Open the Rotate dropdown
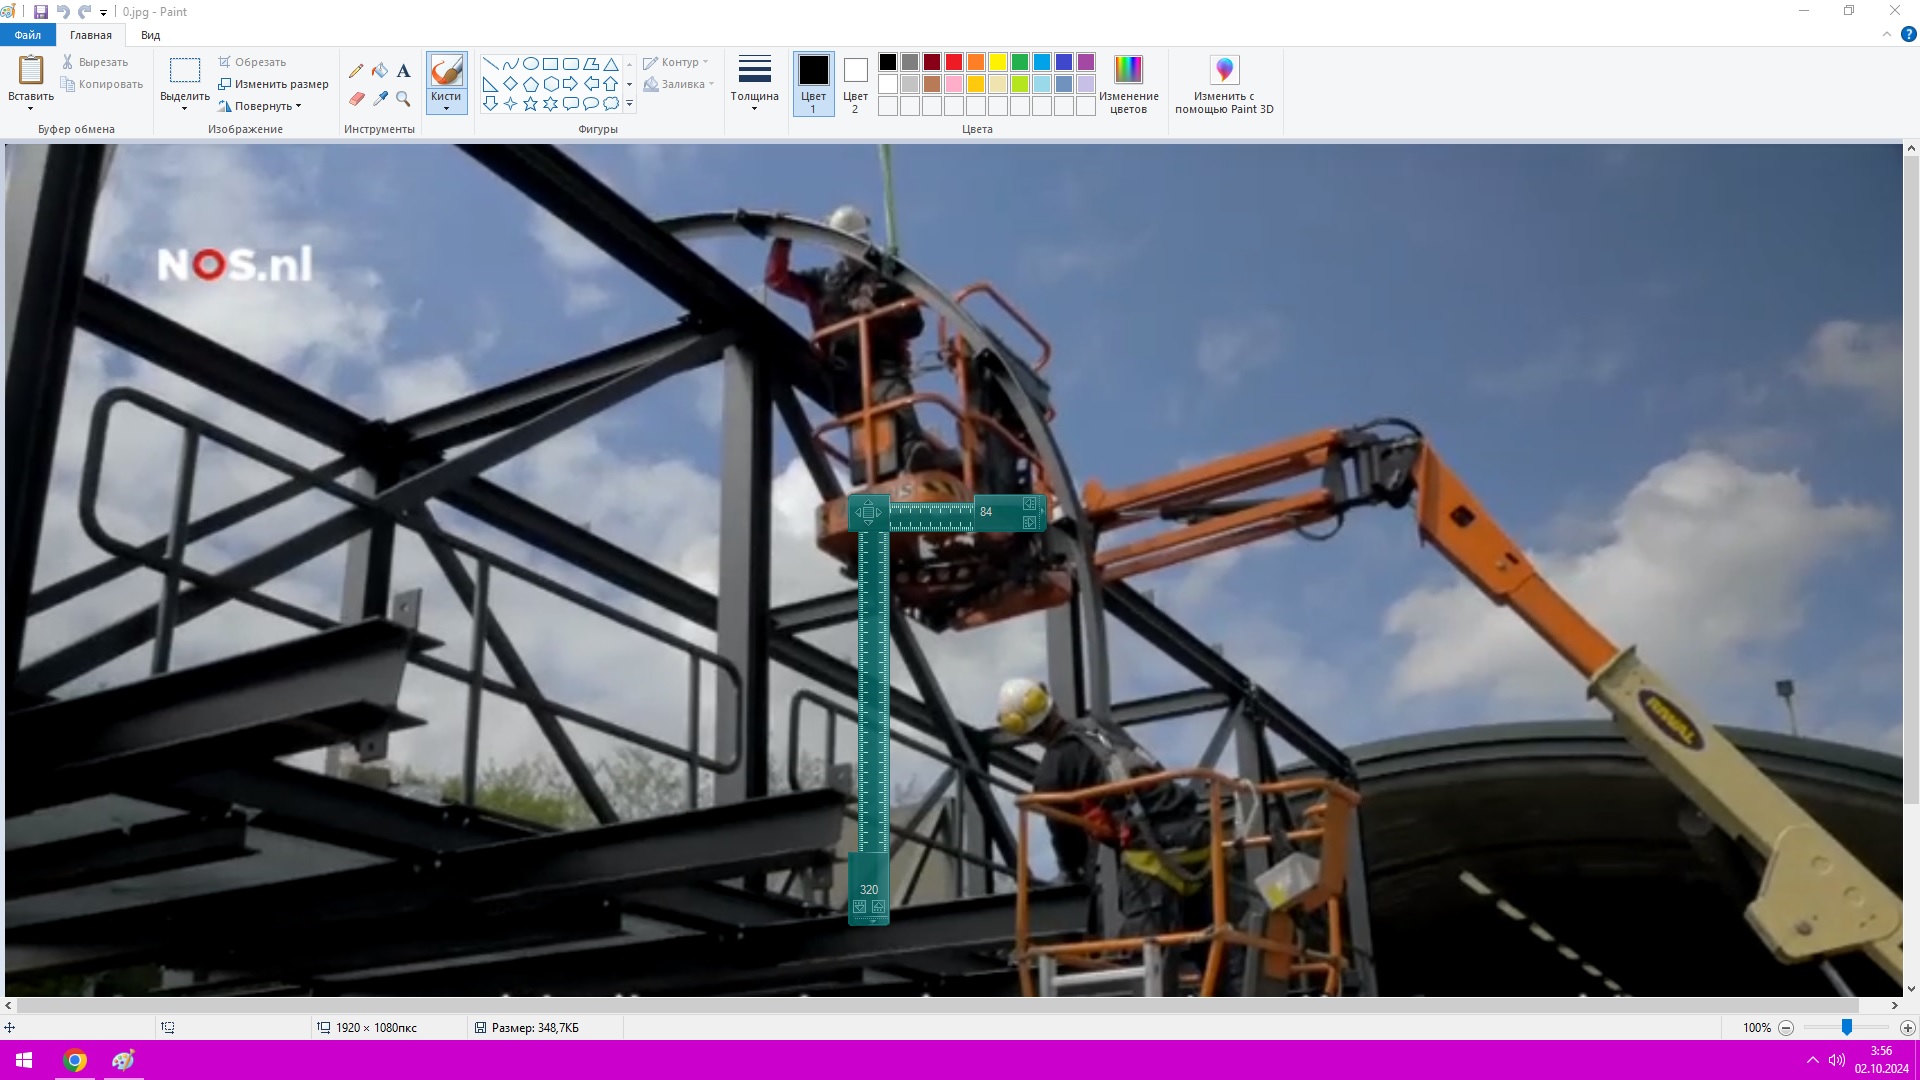This screenshot has width=1920, height=1080. tap(260, 106)
